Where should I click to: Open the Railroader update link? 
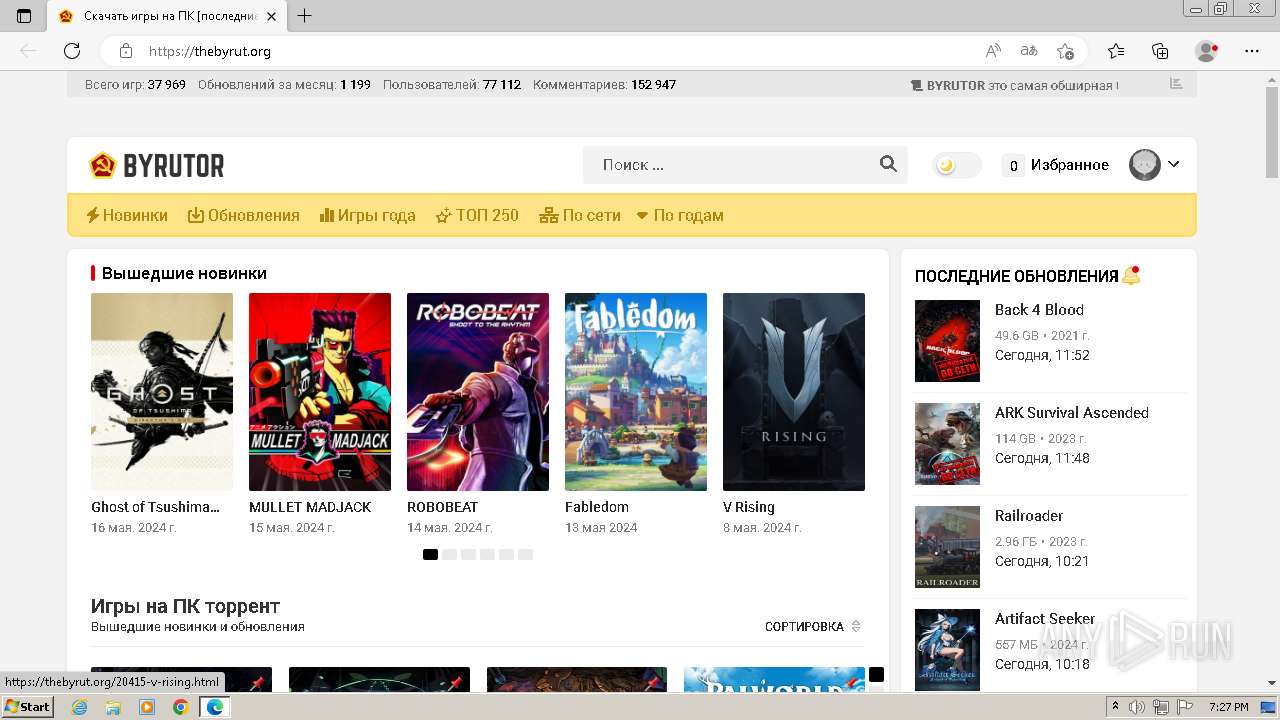[x=1029, y=516]
